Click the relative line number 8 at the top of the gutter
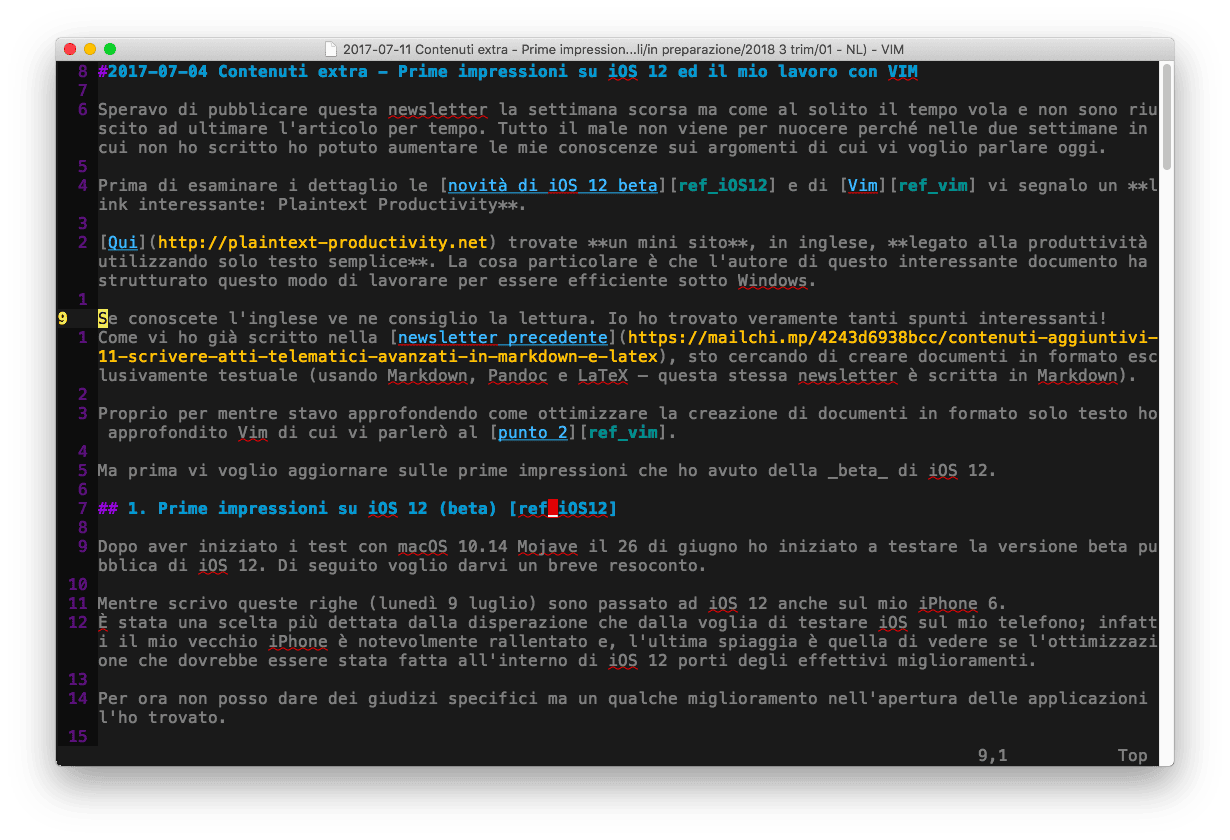This screenshot has width=1230, height=840. point(83,72)
